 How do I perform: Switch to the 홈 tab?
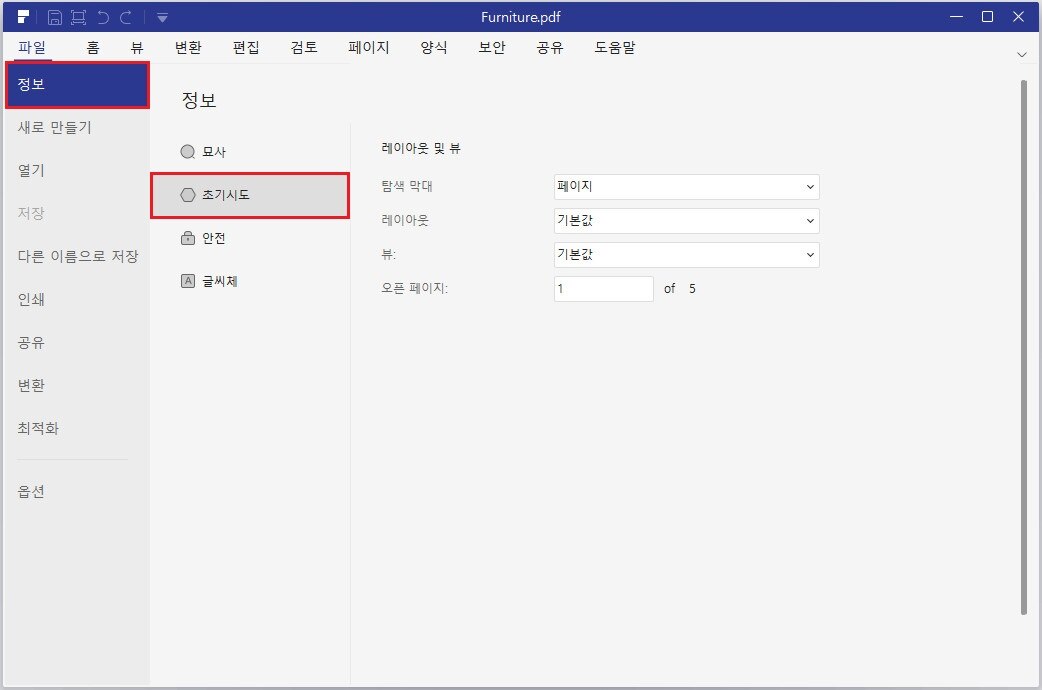(x=93, y=47)
